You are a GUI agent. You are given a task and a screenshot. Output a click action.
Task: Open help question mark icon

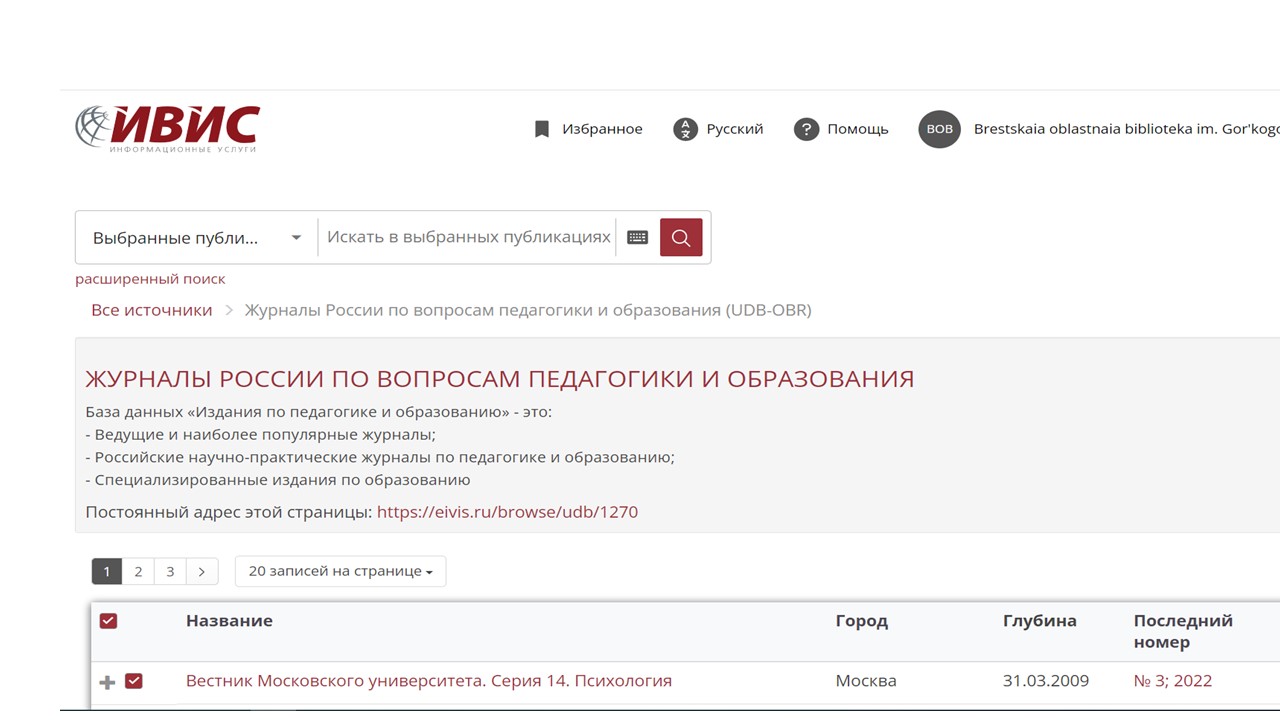click(x=806, y=129)
